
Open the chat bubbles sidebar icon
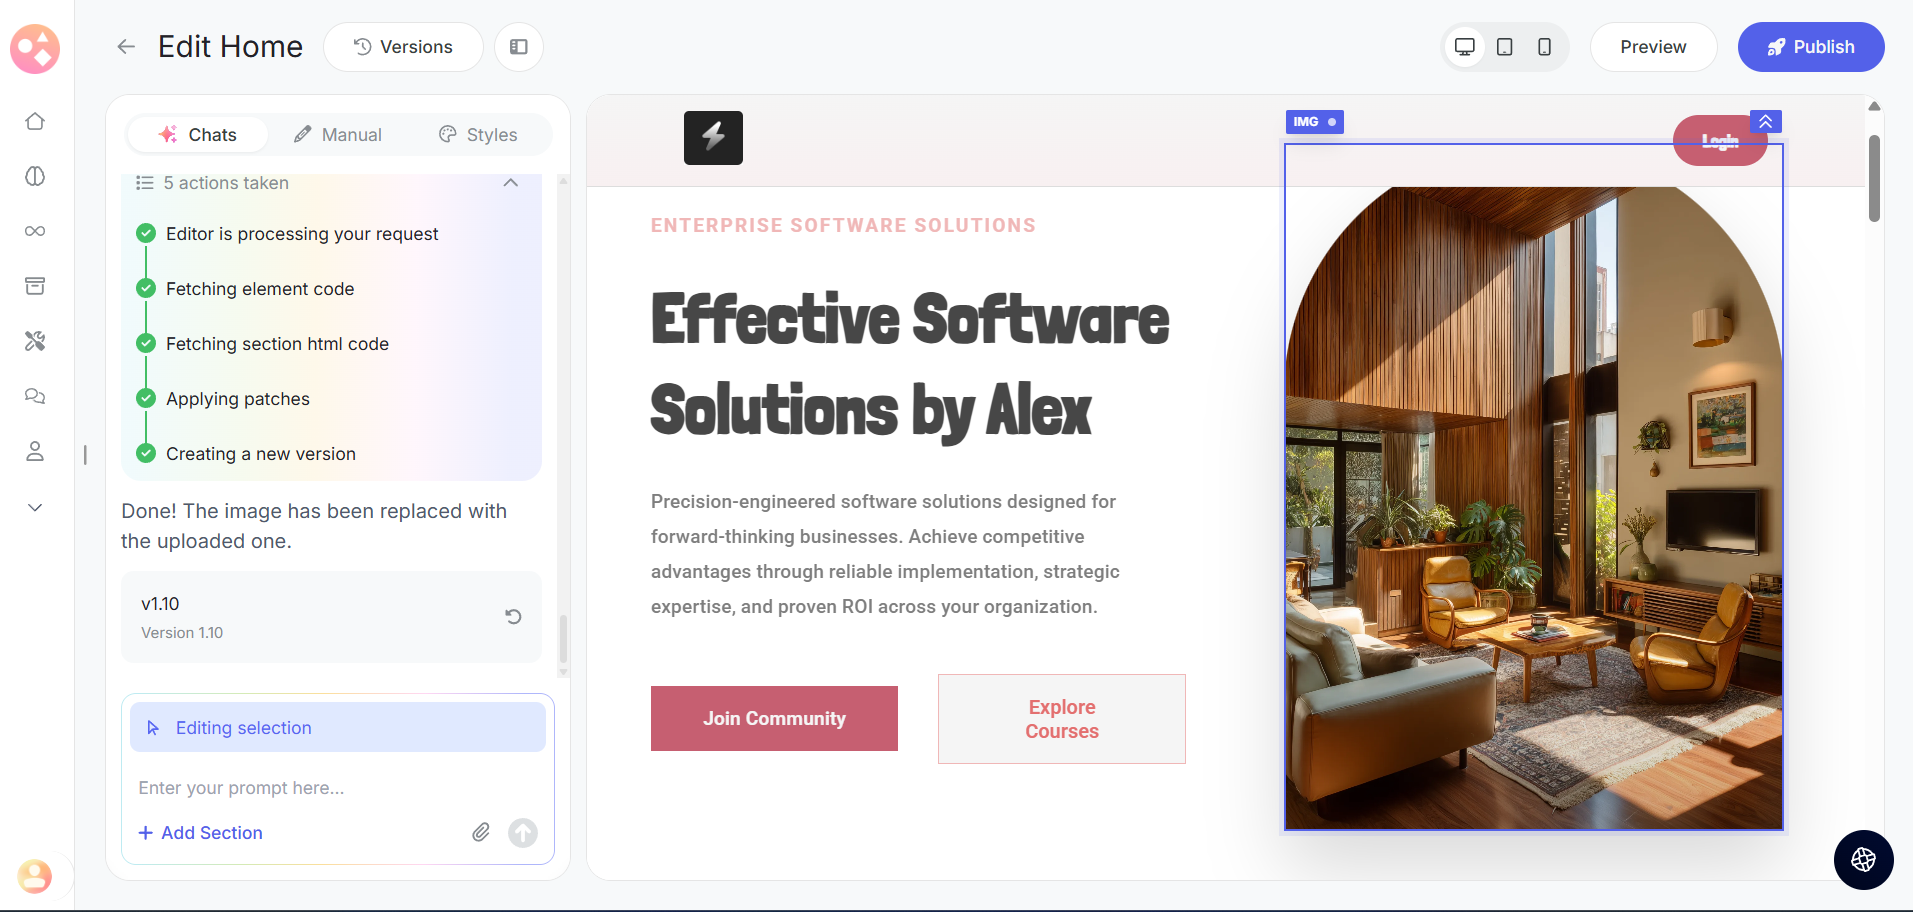click(35, 396)
